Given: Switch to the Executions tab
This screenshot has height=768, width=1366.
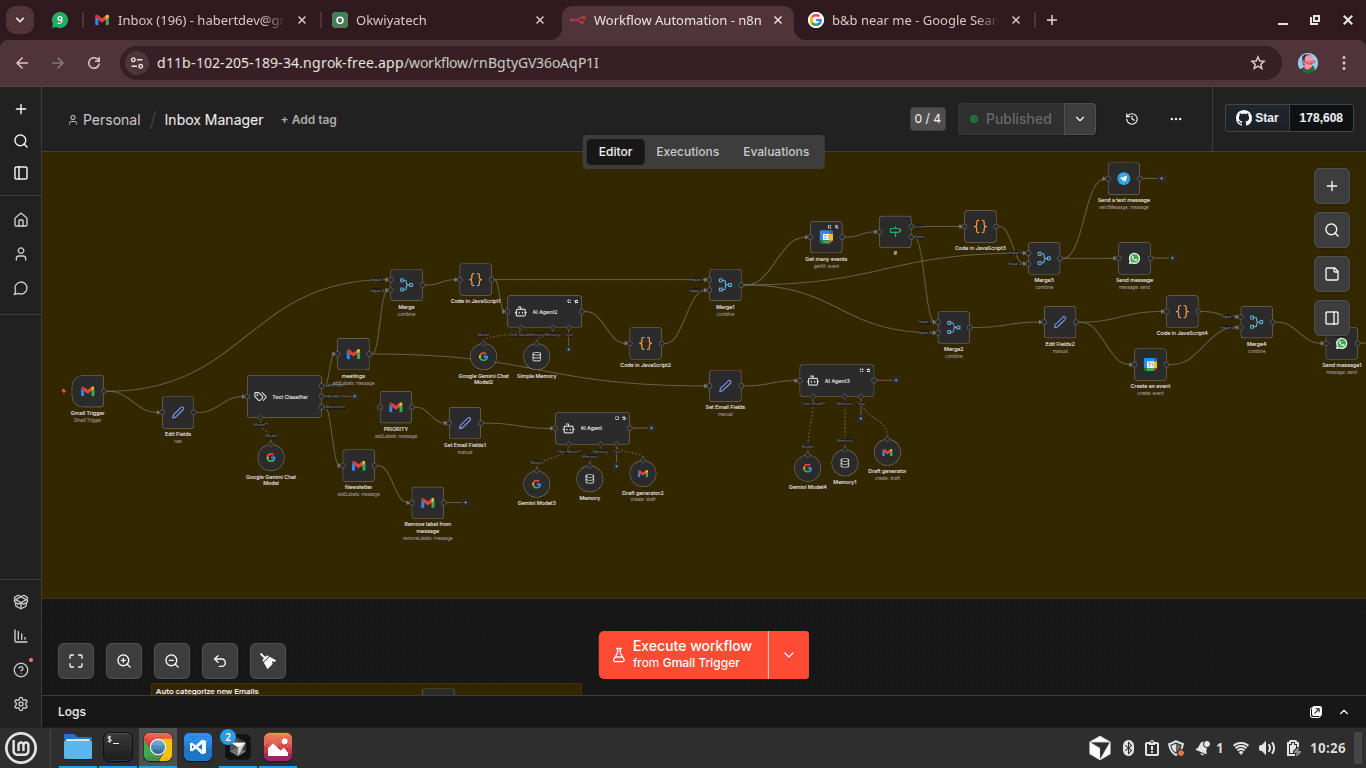Looking at the screenshot, I should 687,151.
